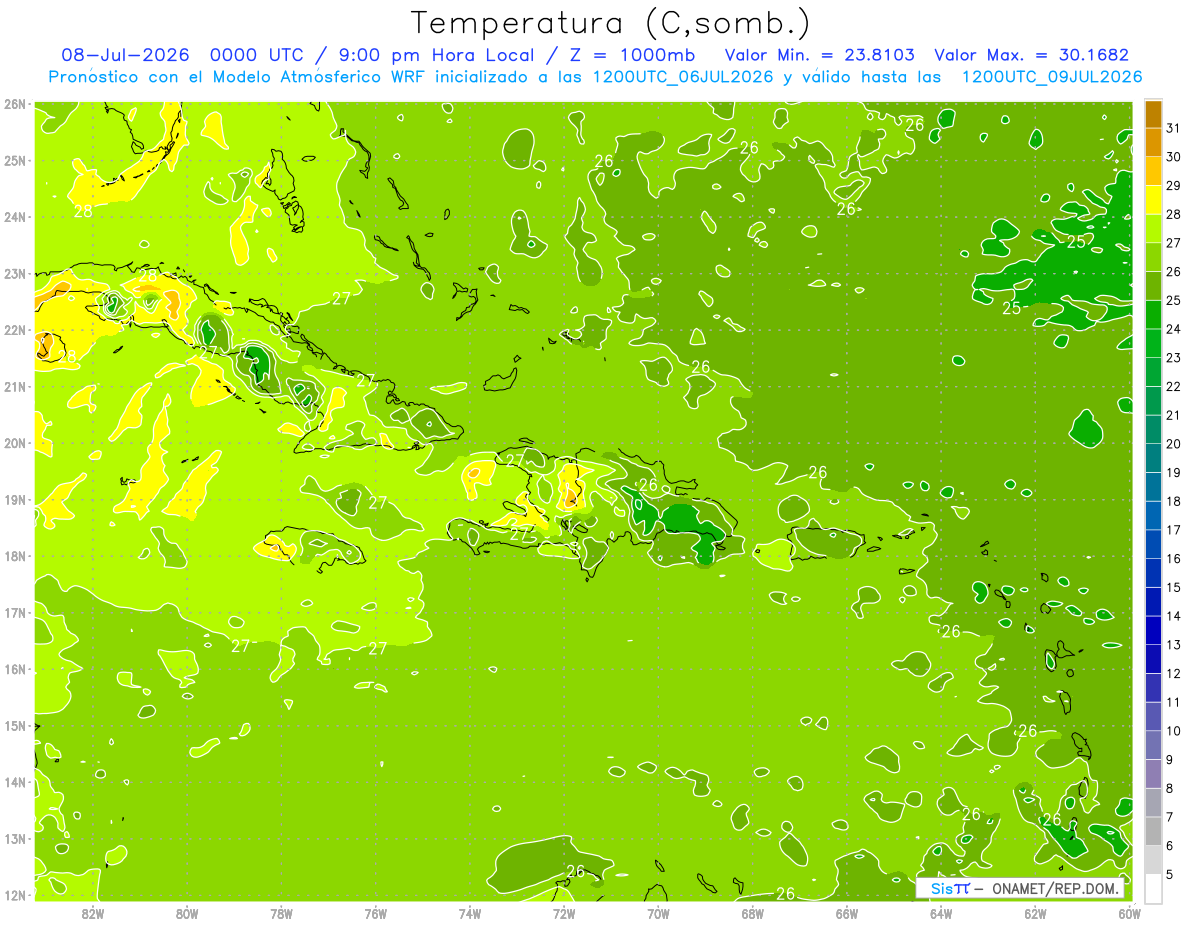The image size is (1200, 927).
Task: Click legend value "31" on the color bar
Action: pos(1174,128)
